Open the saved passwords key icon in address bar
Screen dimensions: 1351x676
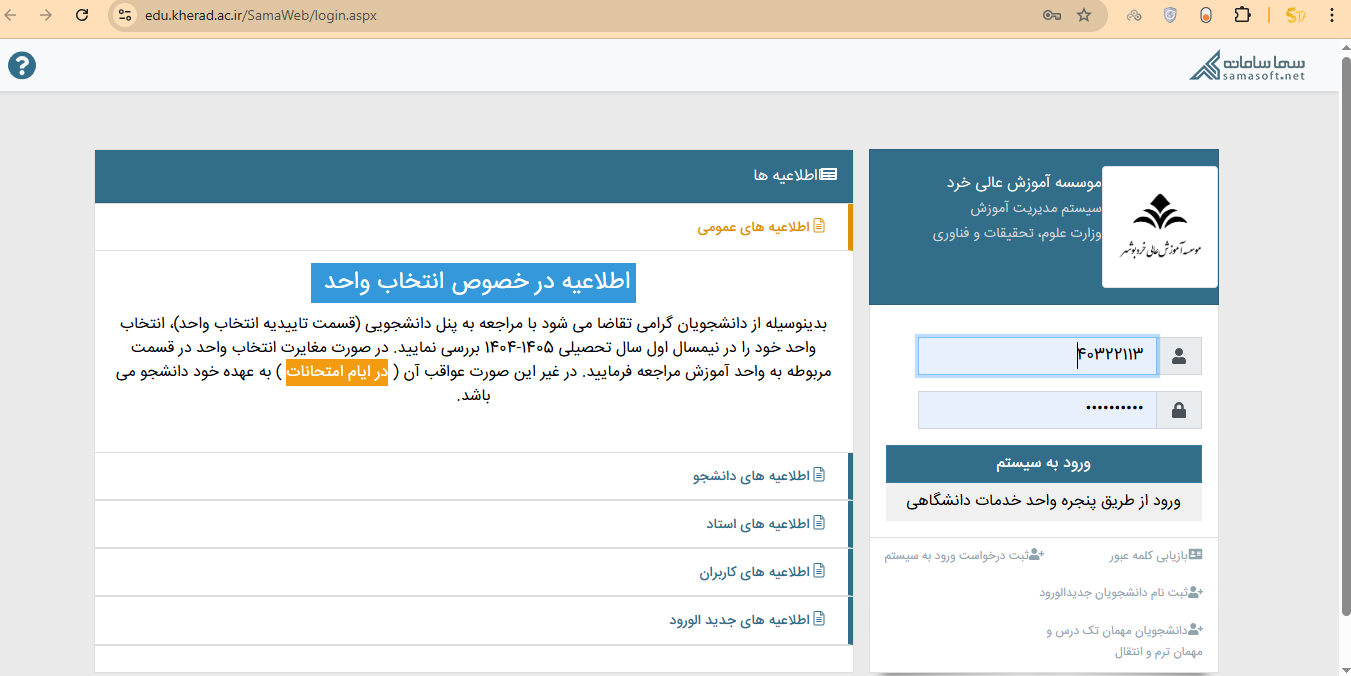point(1051,15)
